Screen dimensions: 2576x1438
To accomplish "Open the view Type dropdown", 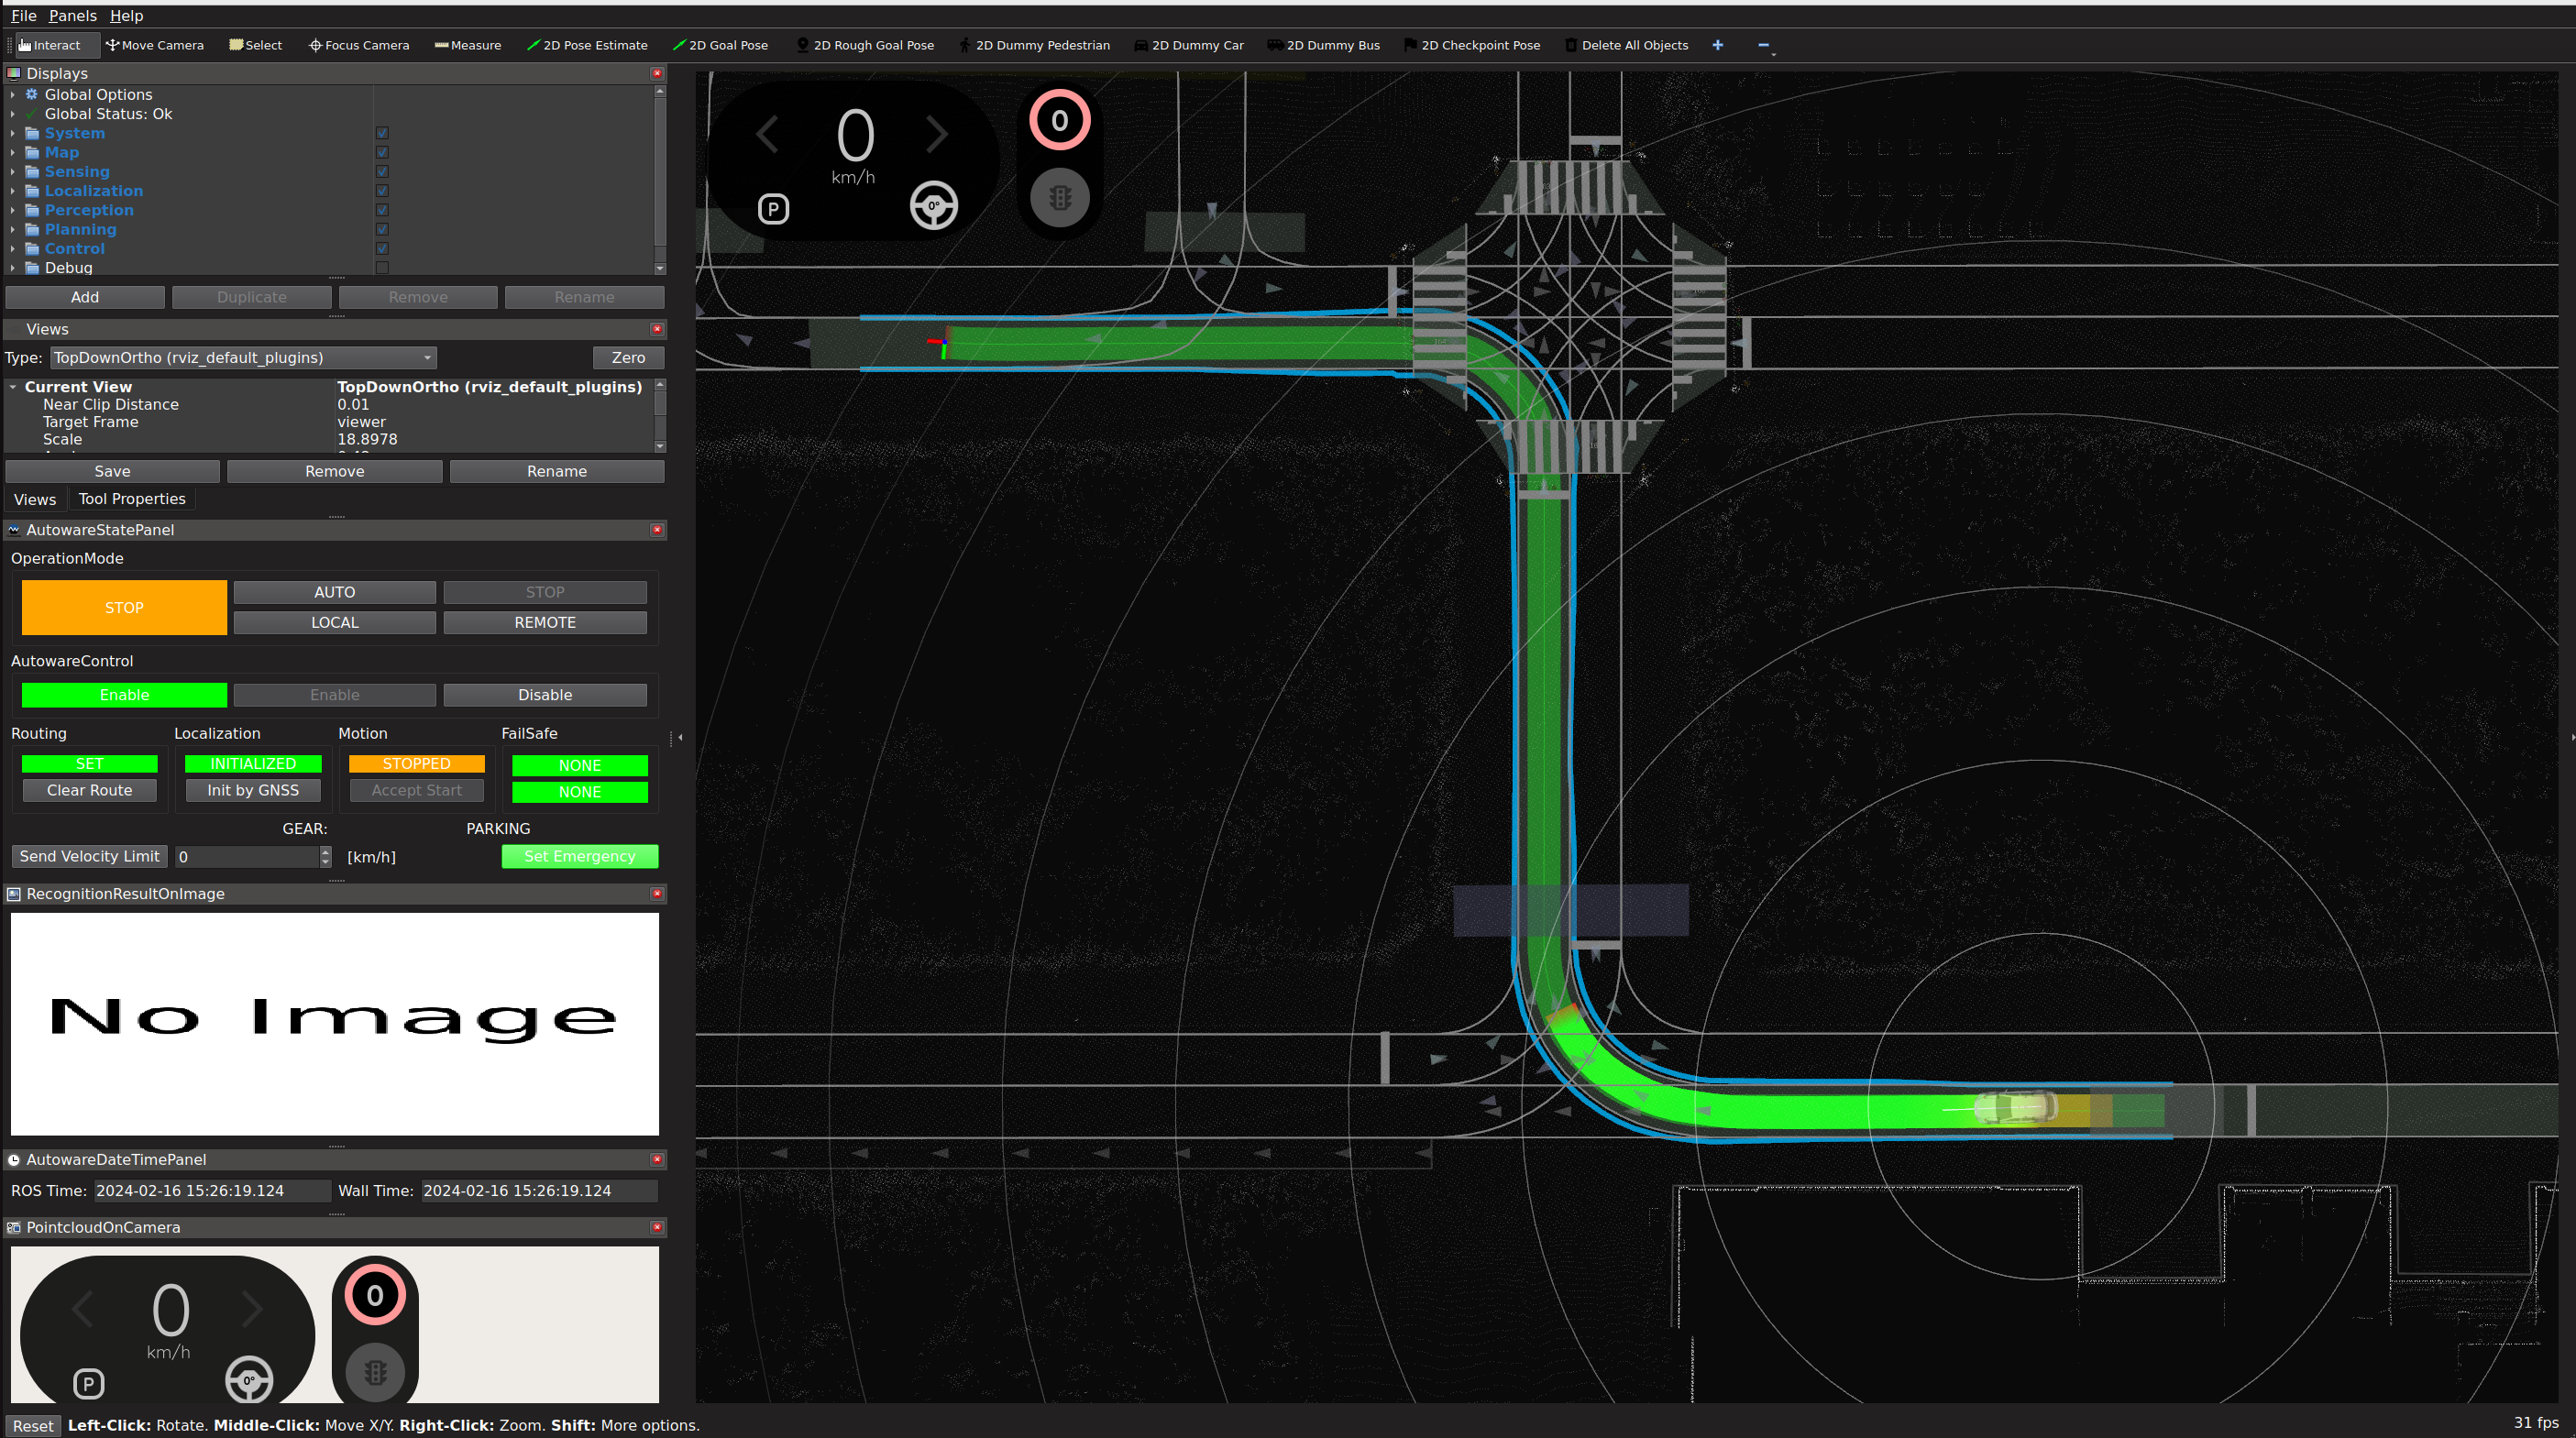I will [x=243, y=357].
